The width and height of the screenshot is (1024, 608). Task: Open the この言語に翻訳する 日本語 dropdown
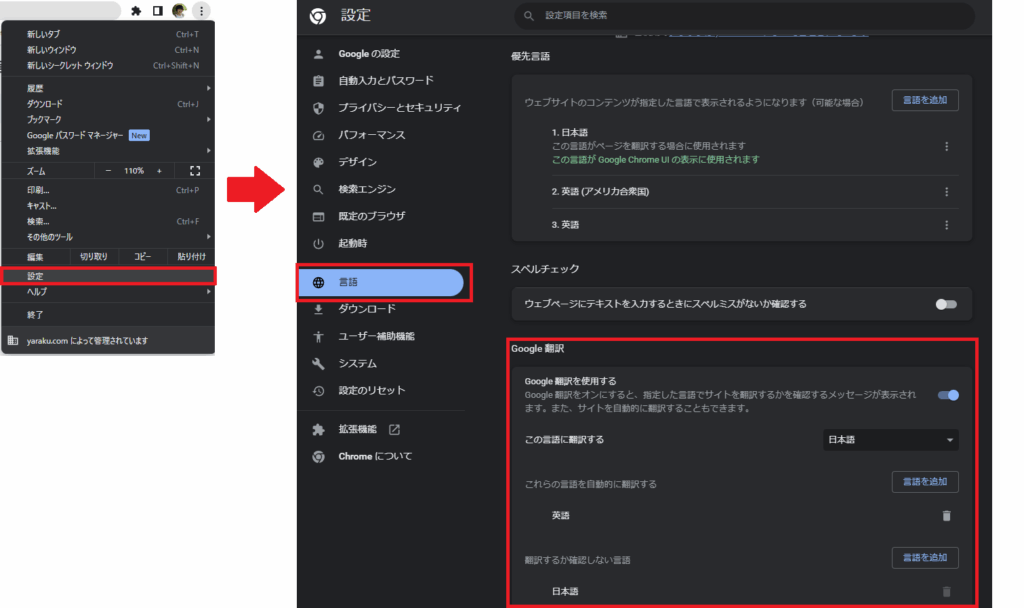890,440
